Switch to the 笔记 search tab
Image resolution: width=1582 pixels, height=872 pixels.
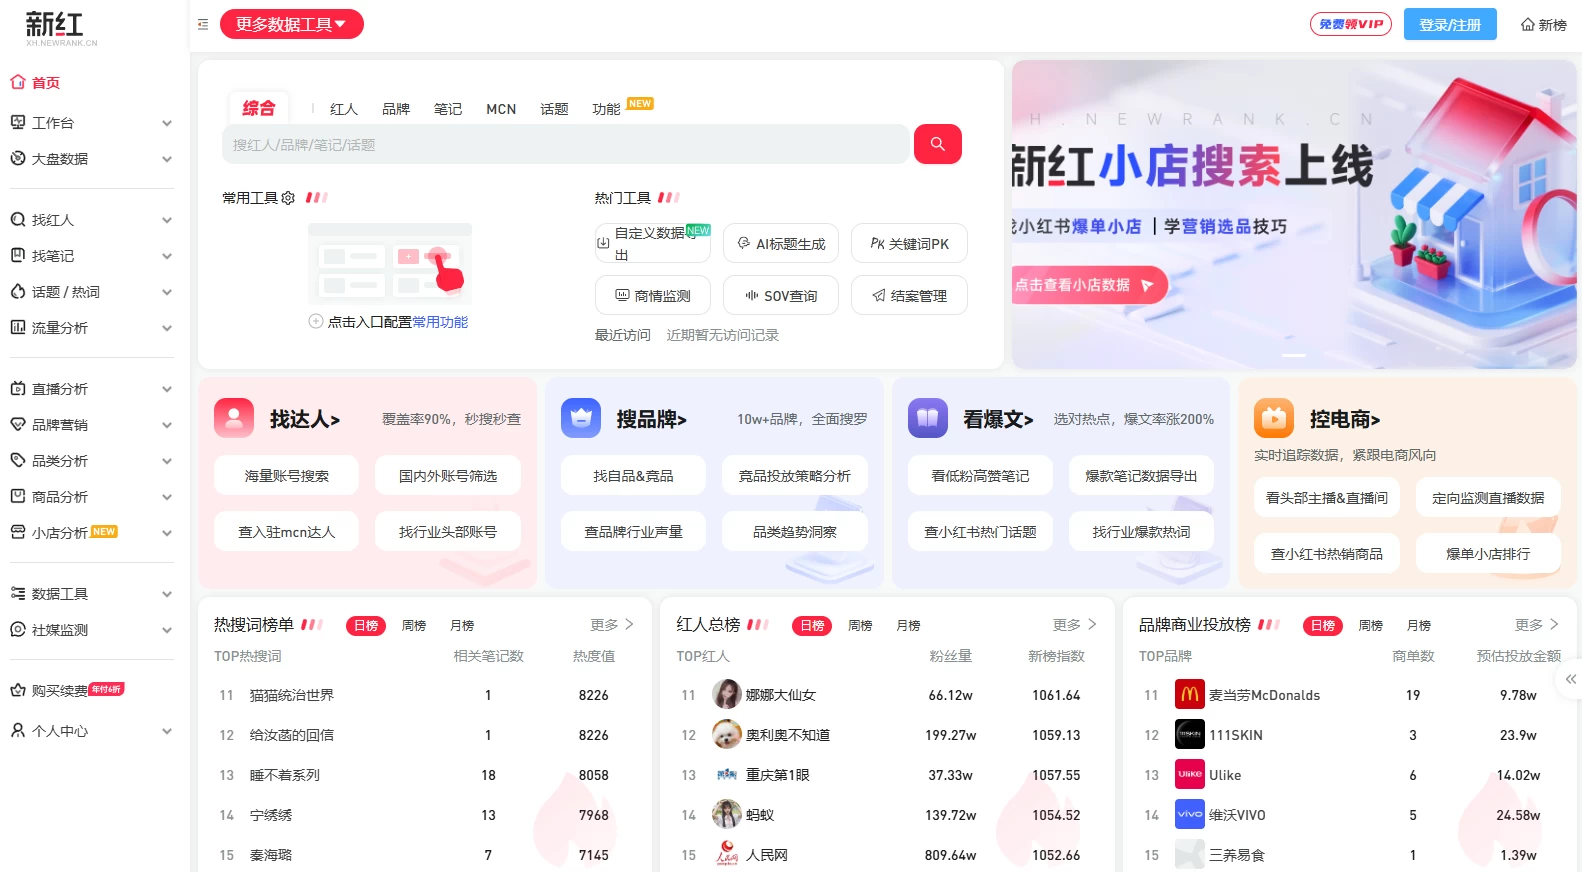click(447, 109)
